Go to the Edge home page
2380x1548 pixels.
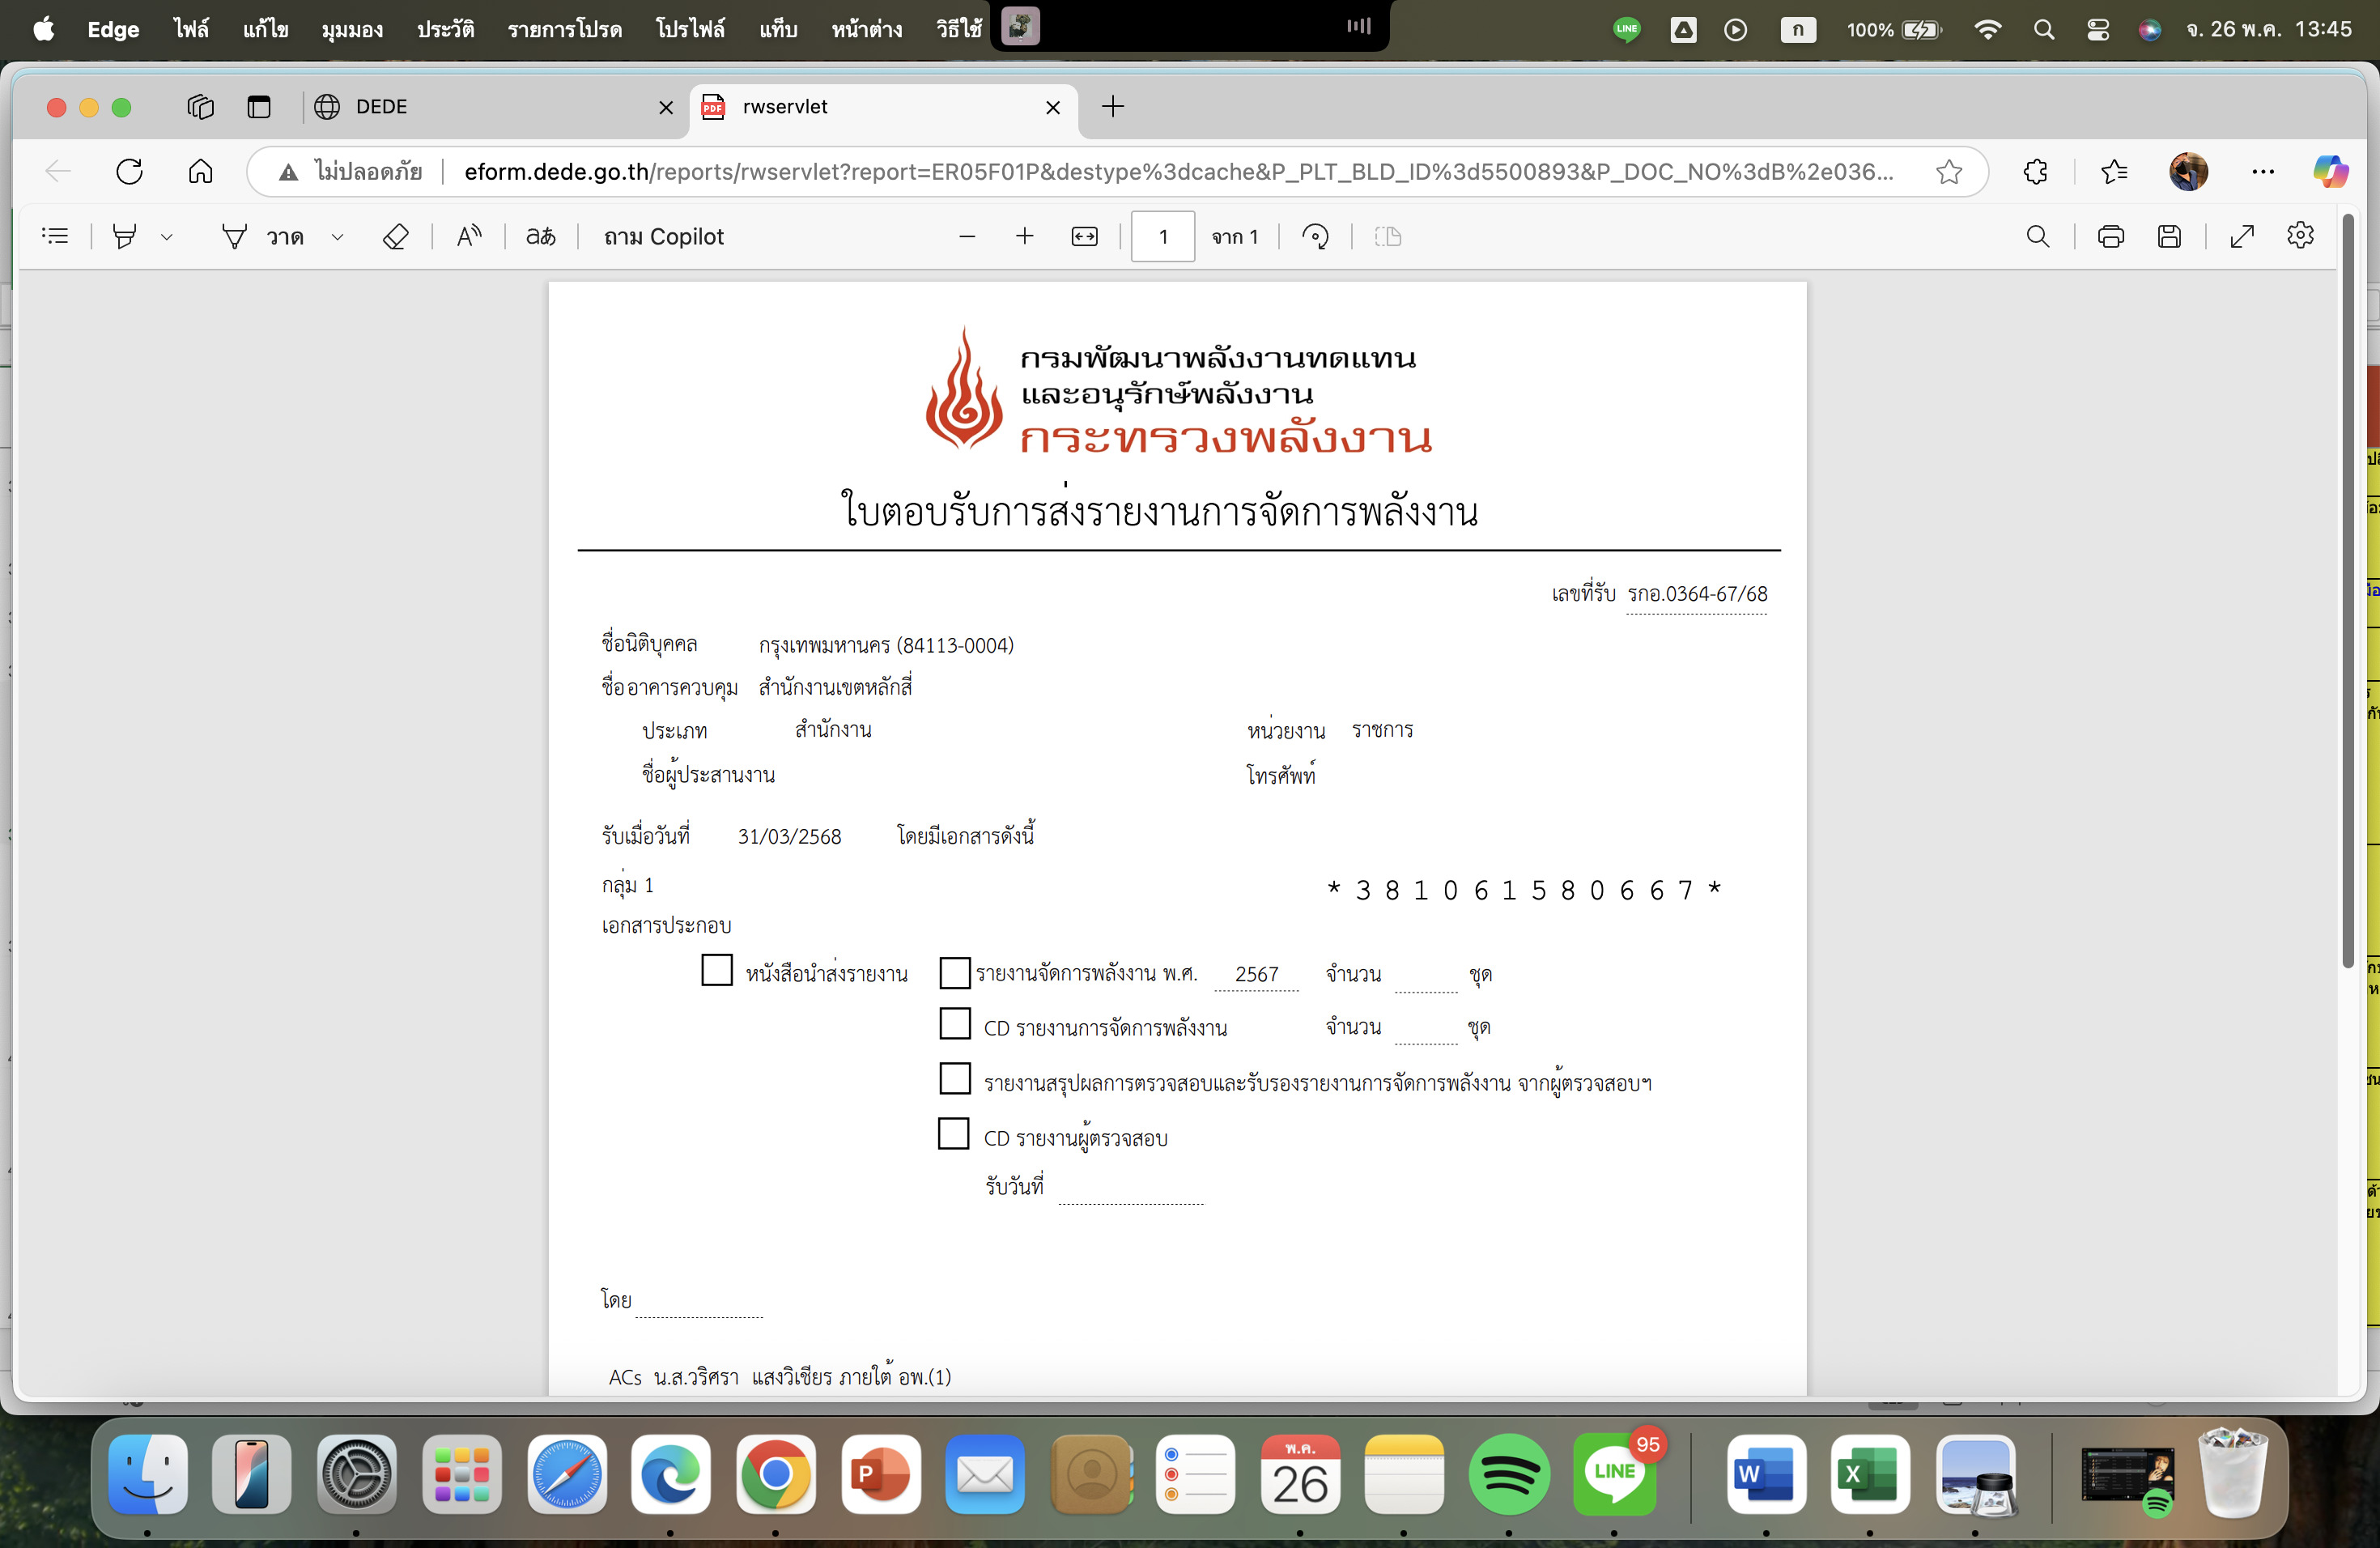pos(200,171)
